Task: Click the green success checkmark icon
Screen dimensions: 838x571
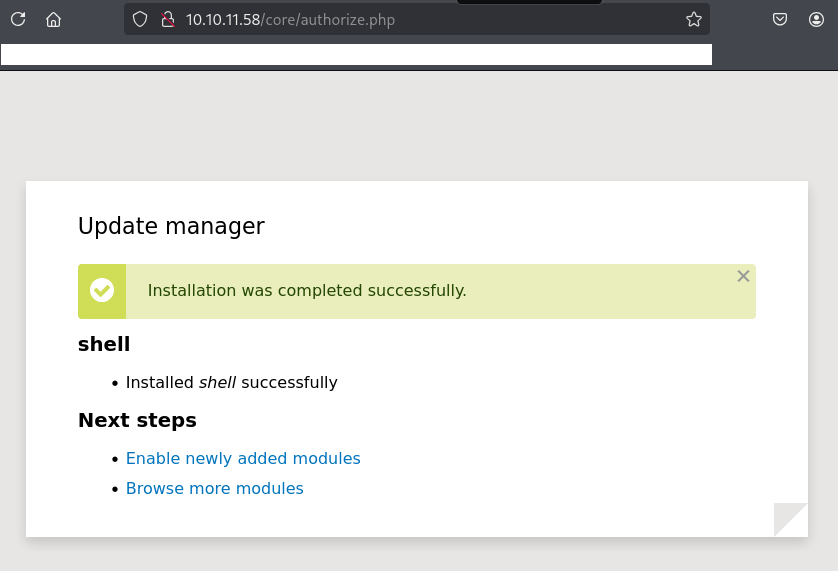Action: point(102,291)
